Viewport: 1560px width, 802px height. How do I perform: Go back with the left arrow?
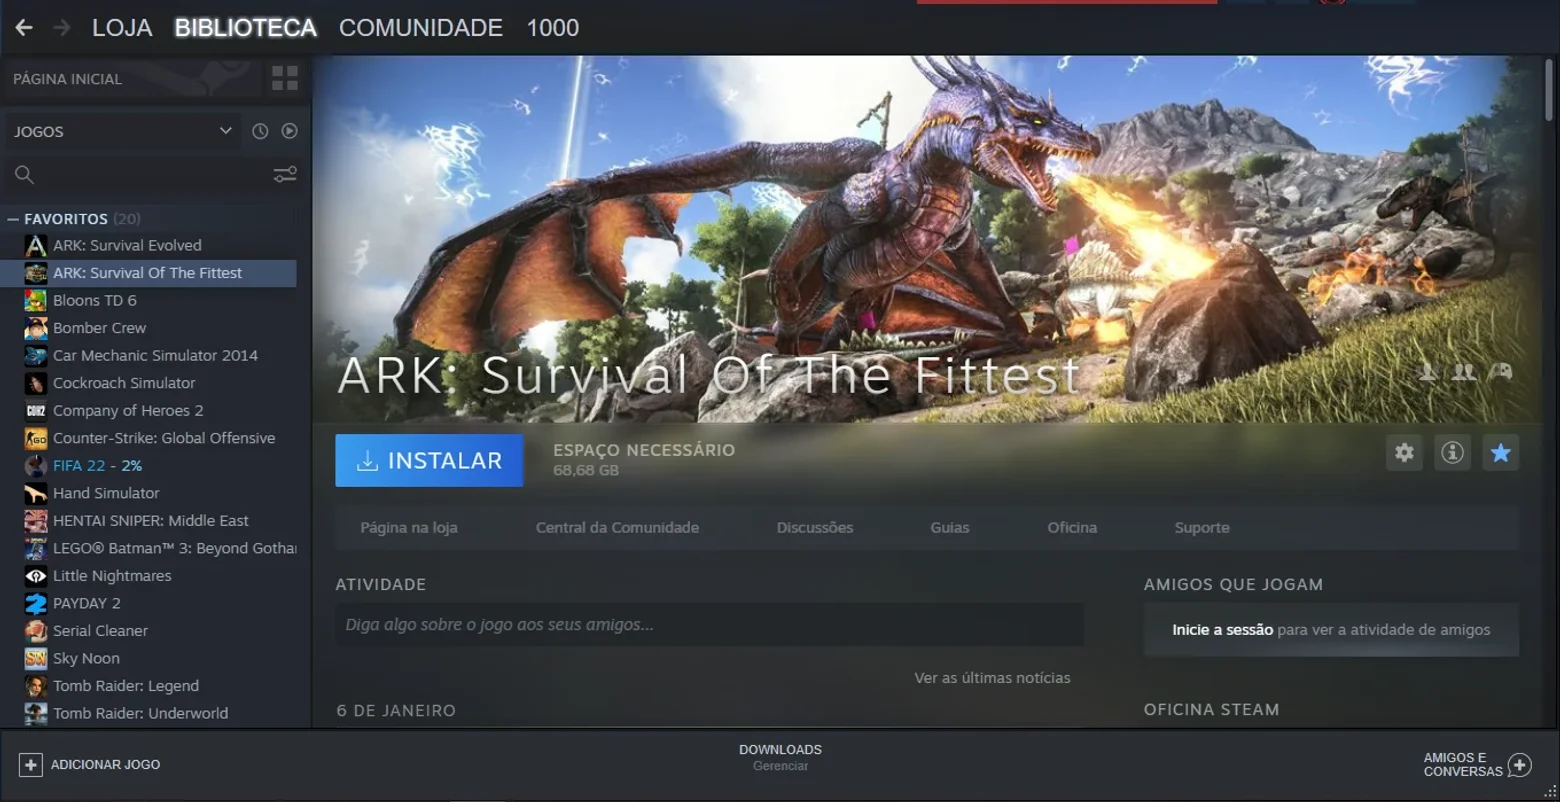24,28
